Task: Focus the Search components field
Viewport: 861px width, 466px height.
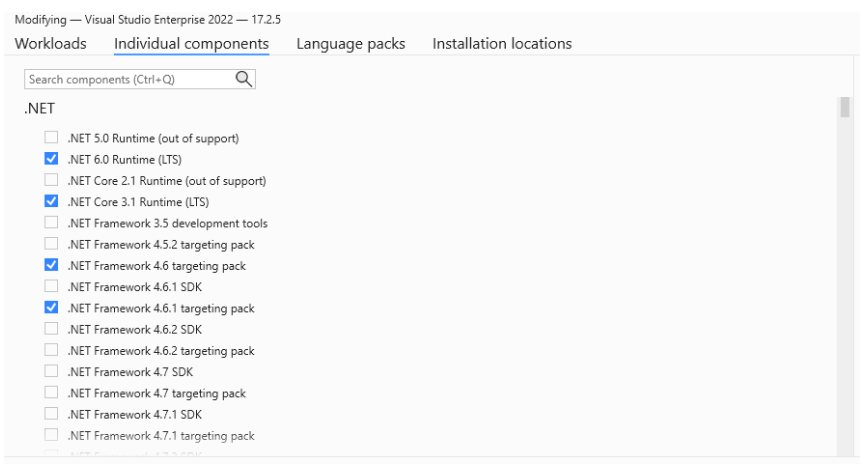Action: coord(139,79)
